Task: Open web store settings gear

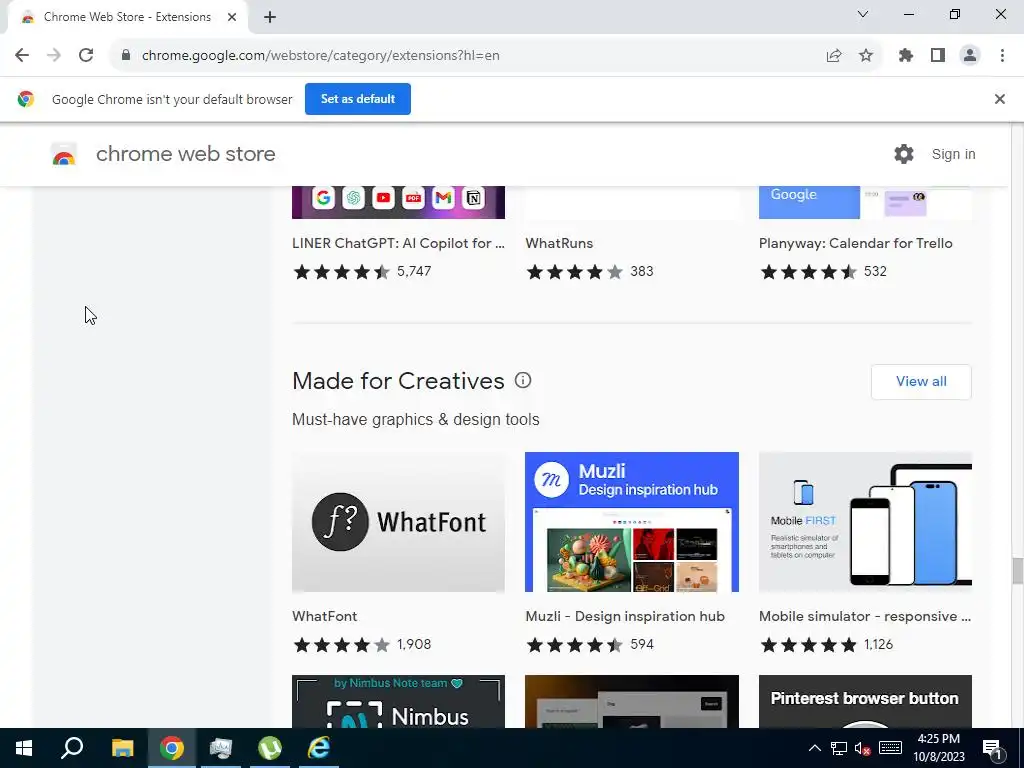Action: click(904, 154)
